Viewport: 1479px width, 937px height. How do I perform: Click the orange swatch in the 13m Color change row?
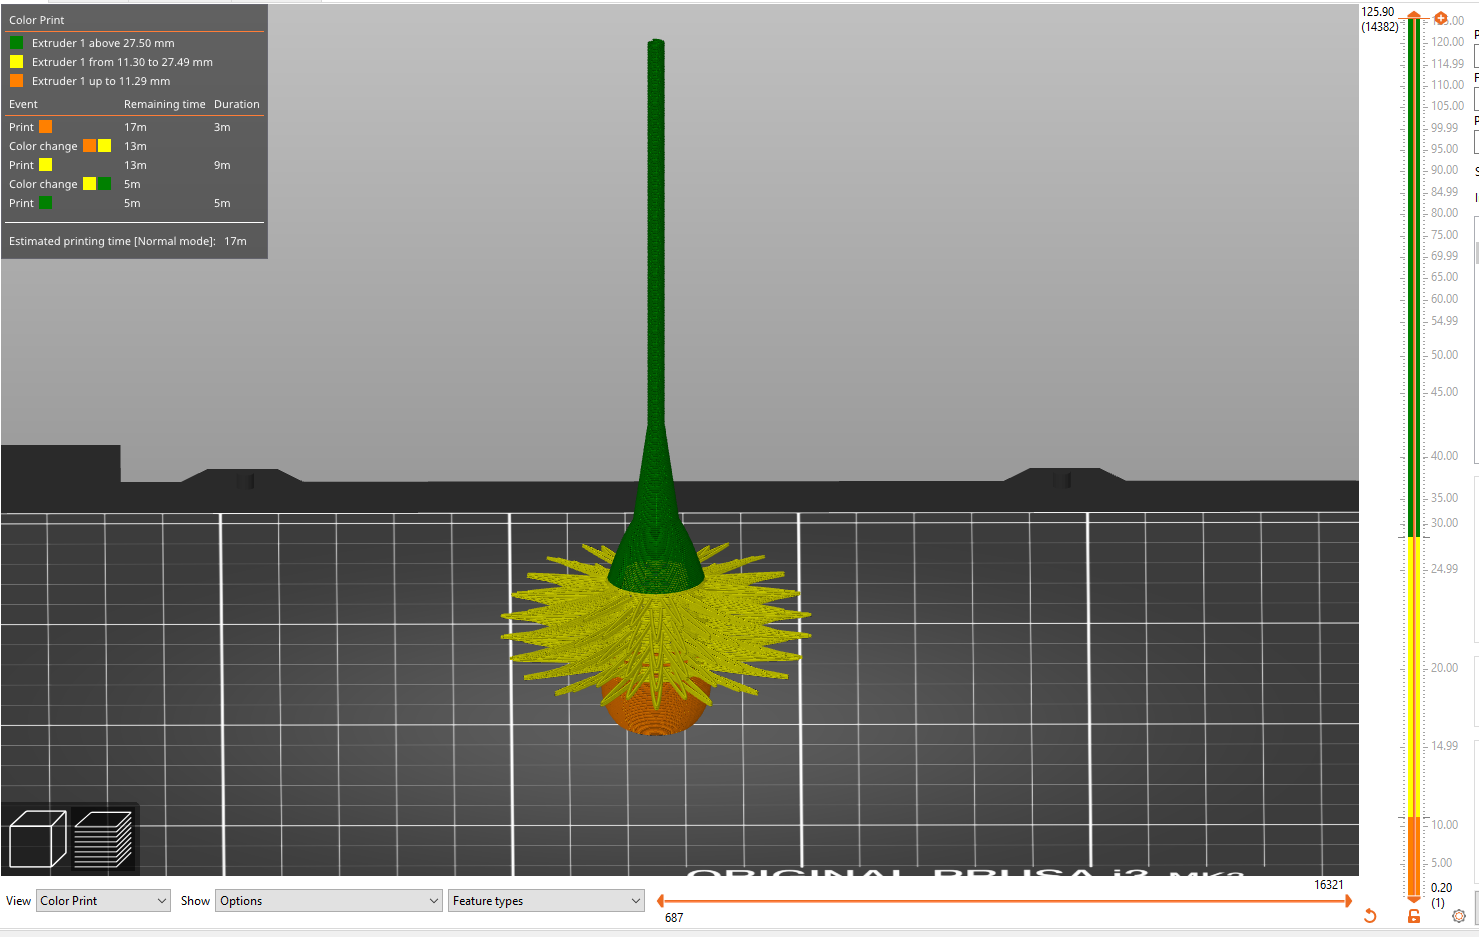(89, 146)
